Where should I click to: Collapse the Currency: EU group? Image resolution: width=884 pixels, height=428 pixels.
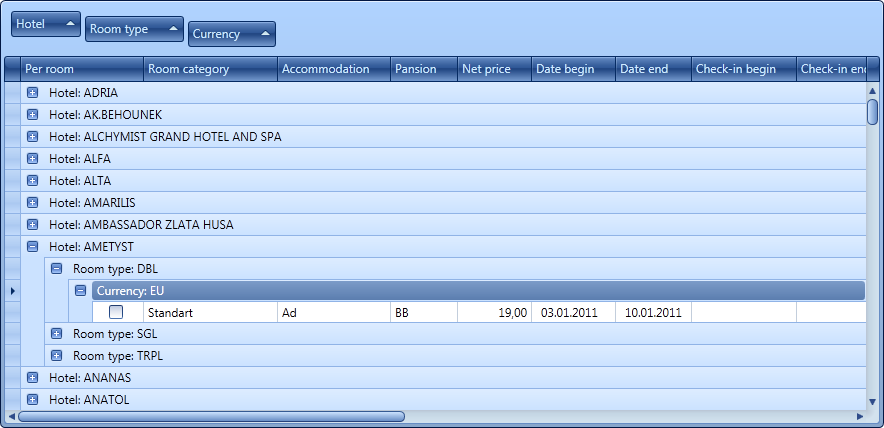pyautogui.click(x=81, y=291)
